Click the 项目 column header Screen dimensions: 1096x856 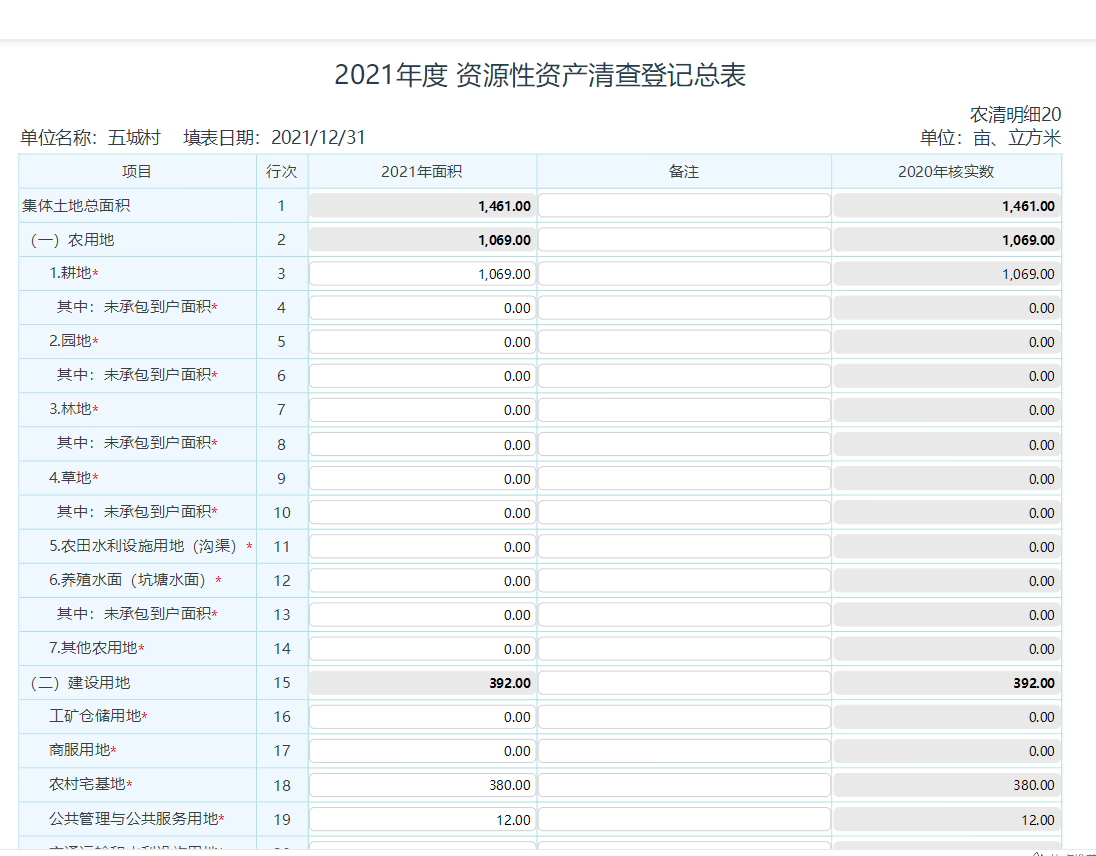tap(136, 172)
